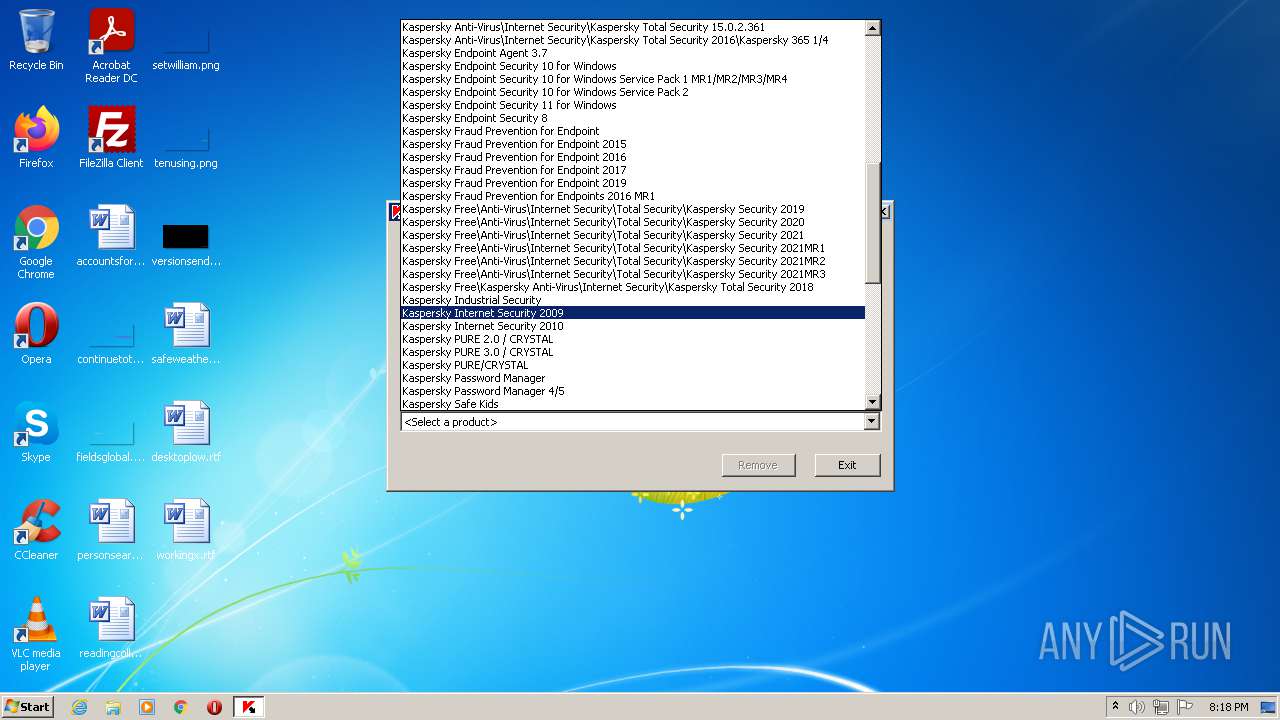Select workings.rtf document icon
The image size is (1280, 720).
186,530
